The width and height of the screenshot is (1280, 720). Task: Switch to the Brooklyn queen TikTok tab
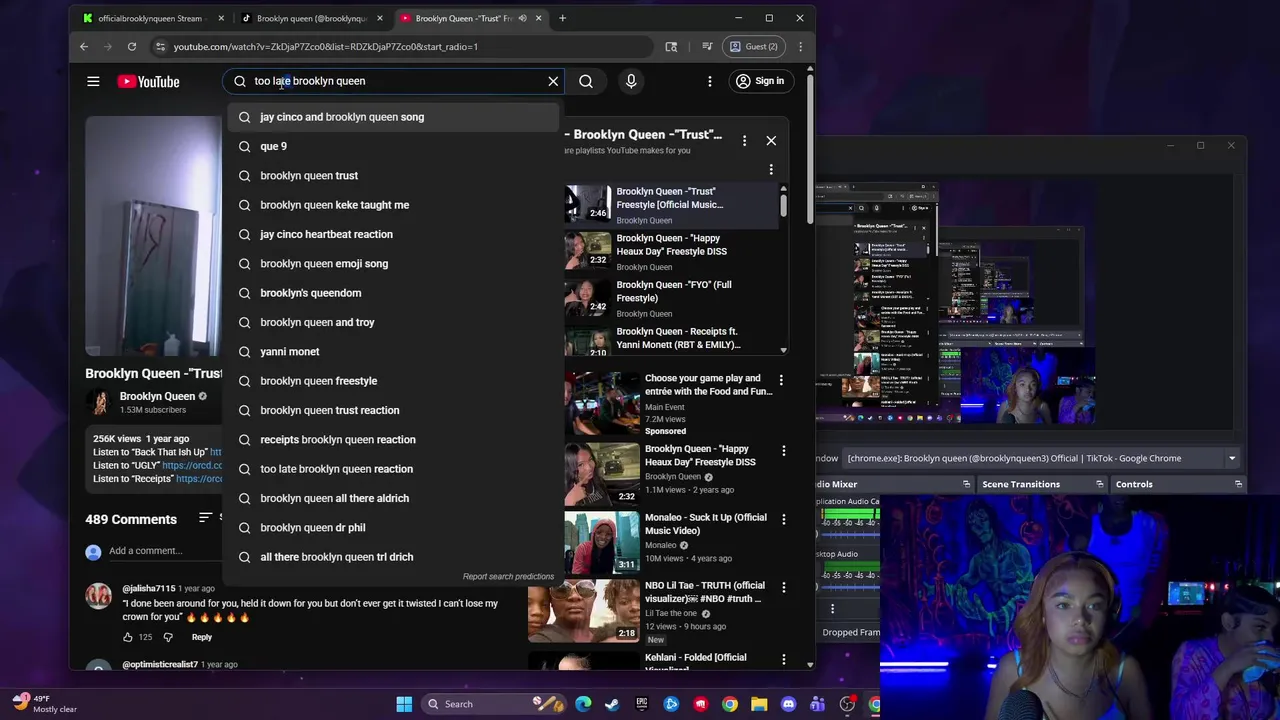[311, 18]
